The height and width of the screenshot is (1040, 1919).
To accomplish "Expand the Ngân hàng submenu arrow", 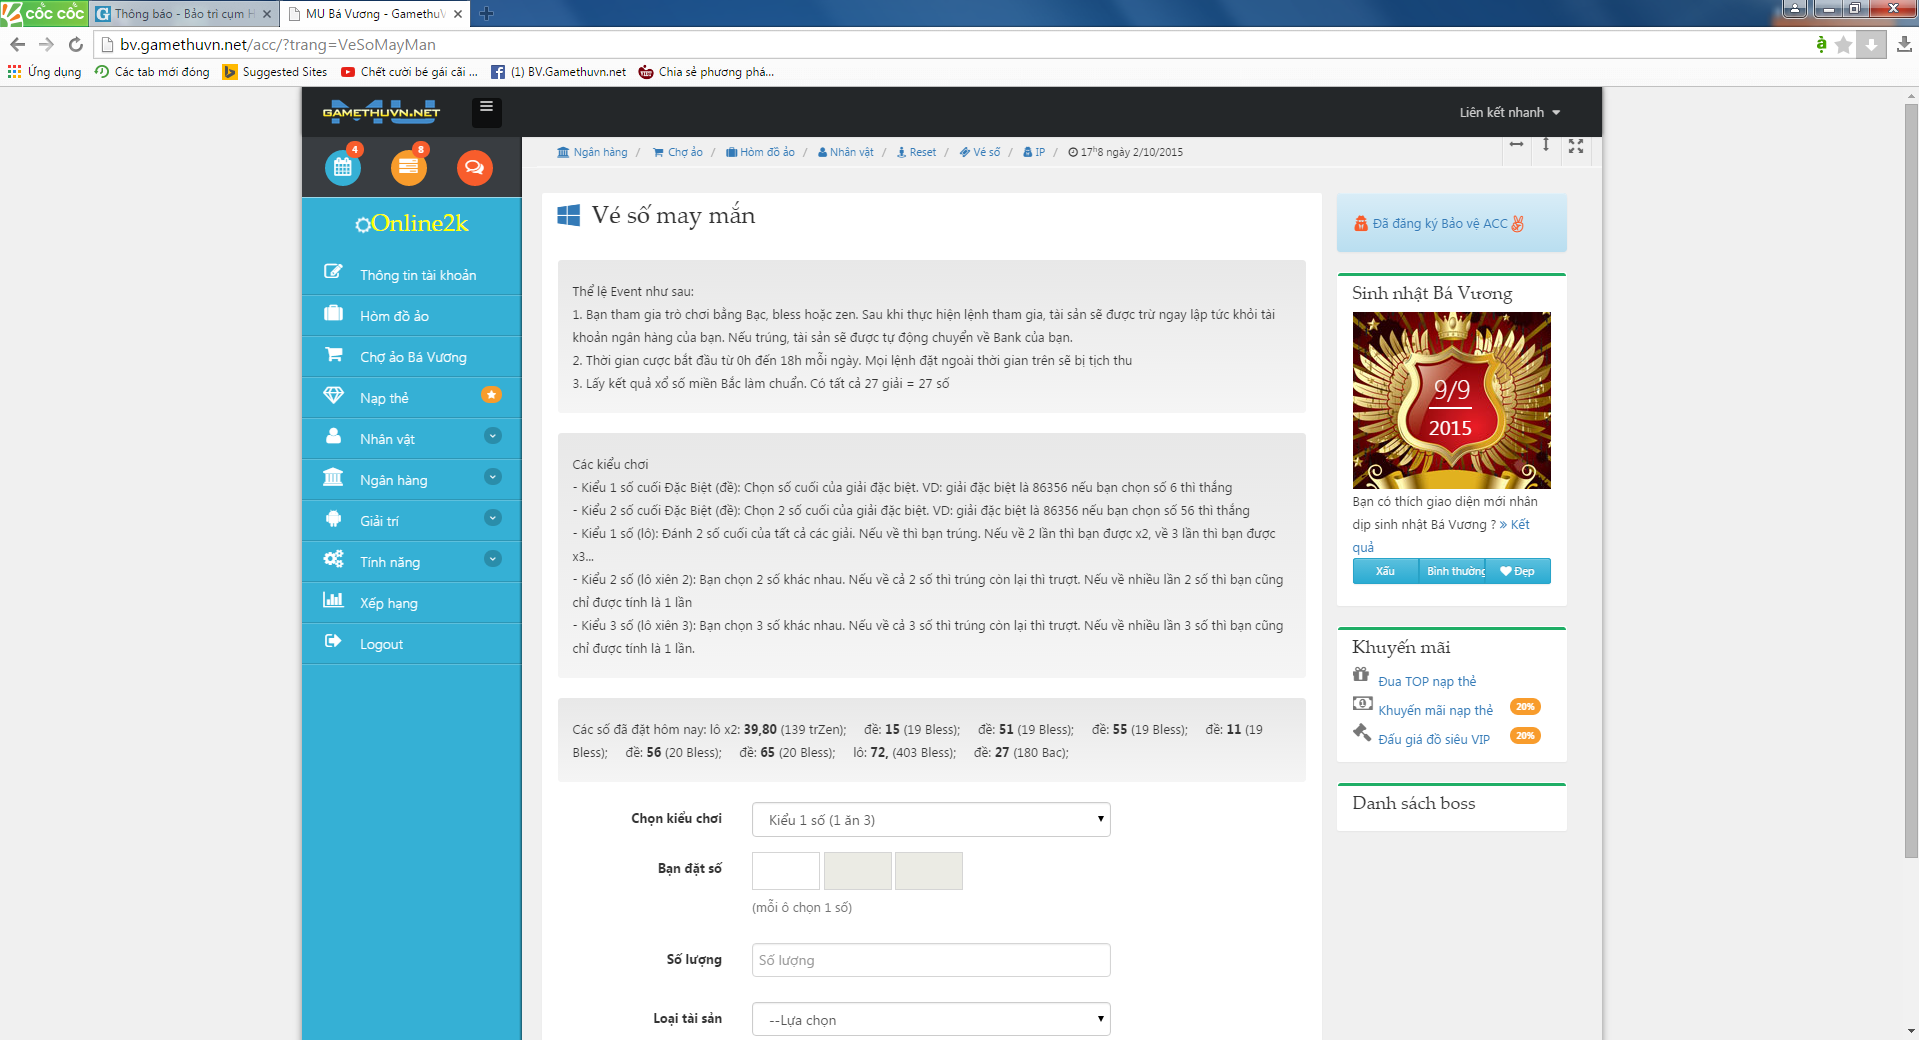I will (x=493, y=477).
